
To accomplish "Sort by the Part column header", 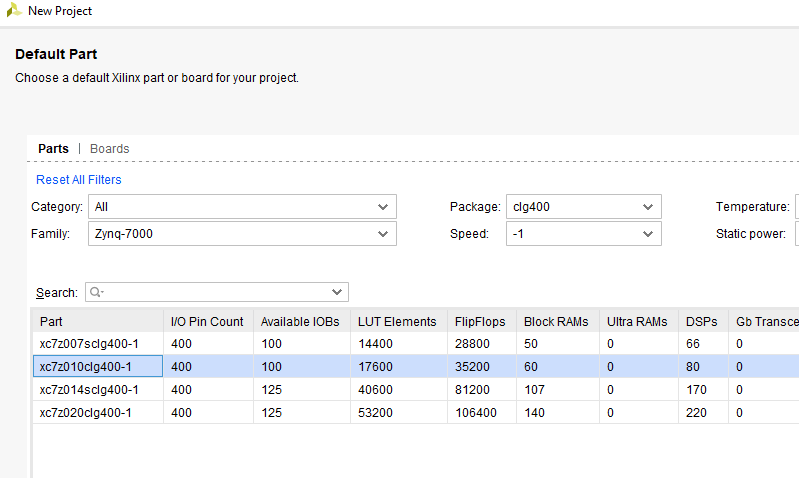I will pyautogui.click(x=98, y=322).
